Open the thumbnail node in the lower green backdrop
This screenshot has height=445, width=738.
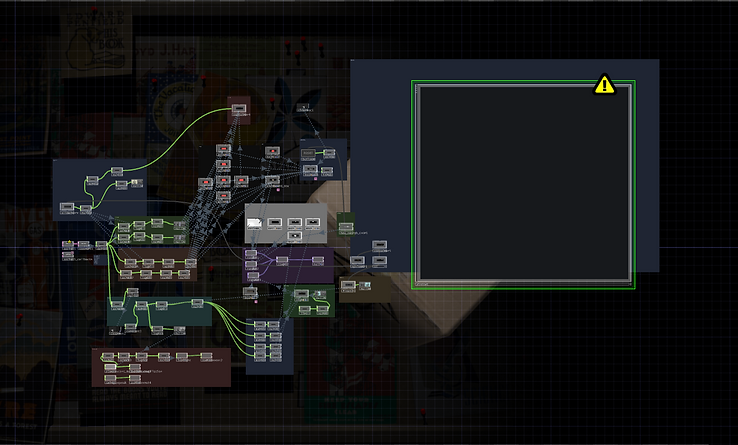[320, 294]
